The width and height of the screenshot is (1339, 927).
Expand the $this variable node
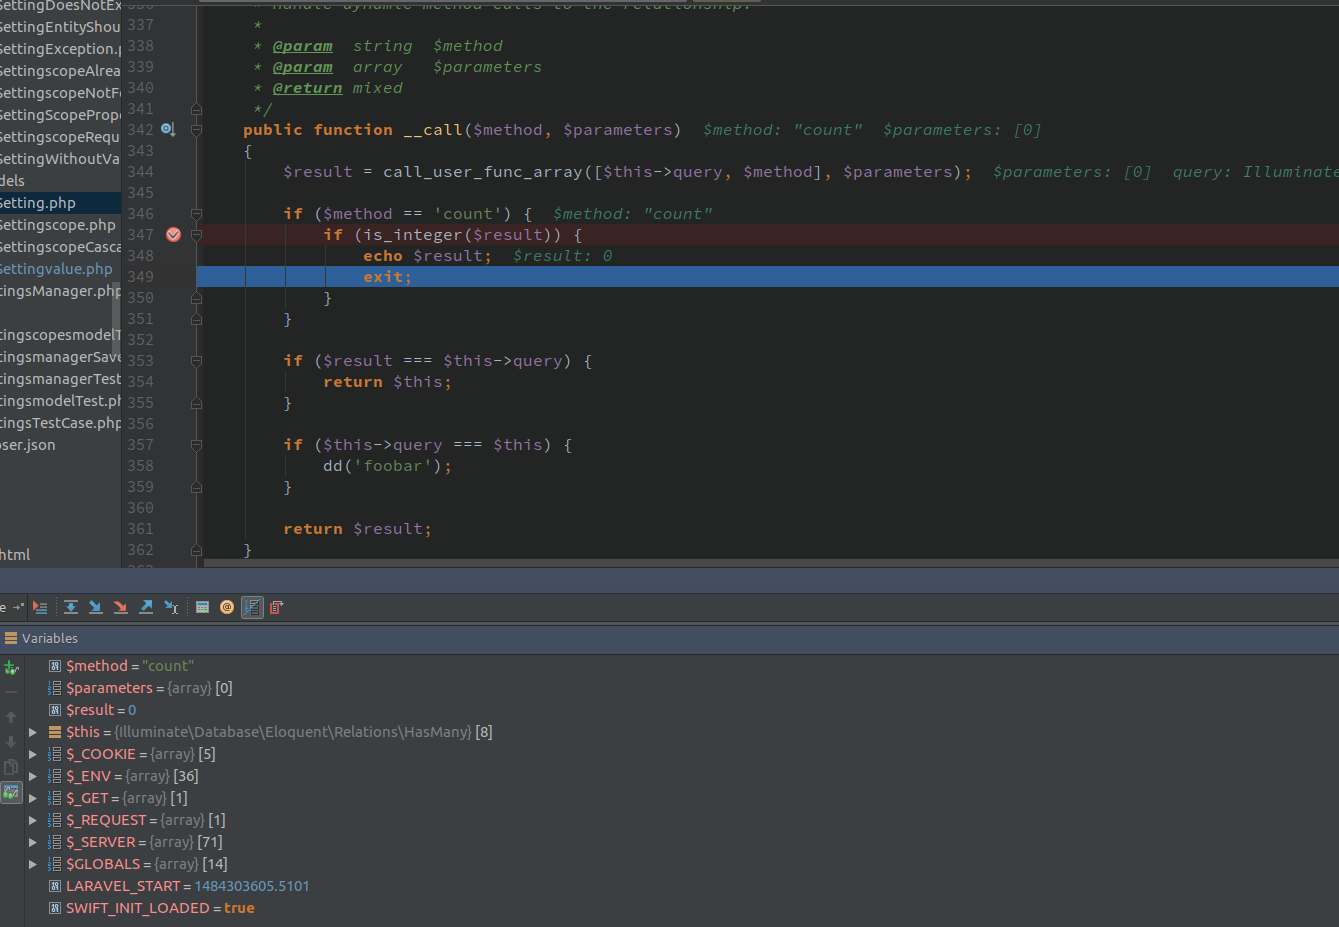coord(33,732)
